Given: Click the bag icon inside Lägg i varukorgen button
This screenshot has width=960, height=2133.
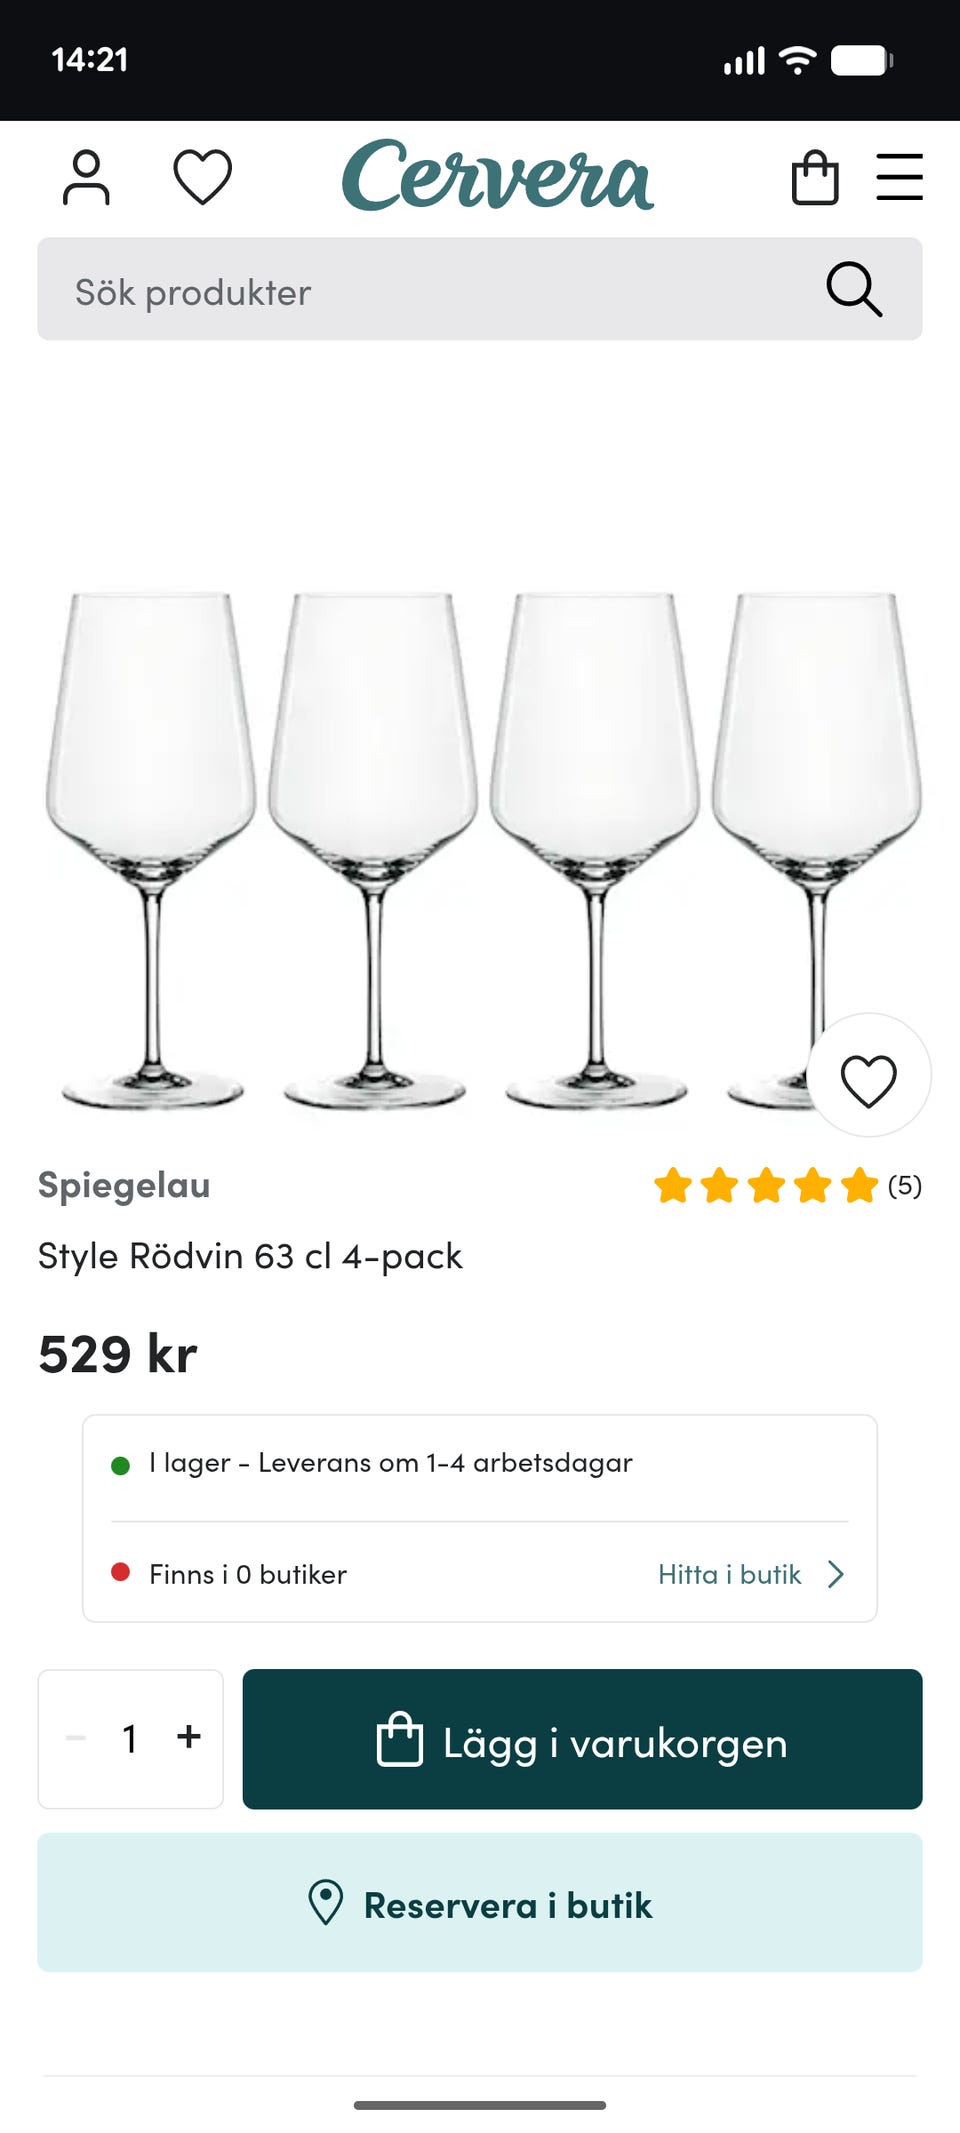Looking at the screenshot, I should (401, 1740).
